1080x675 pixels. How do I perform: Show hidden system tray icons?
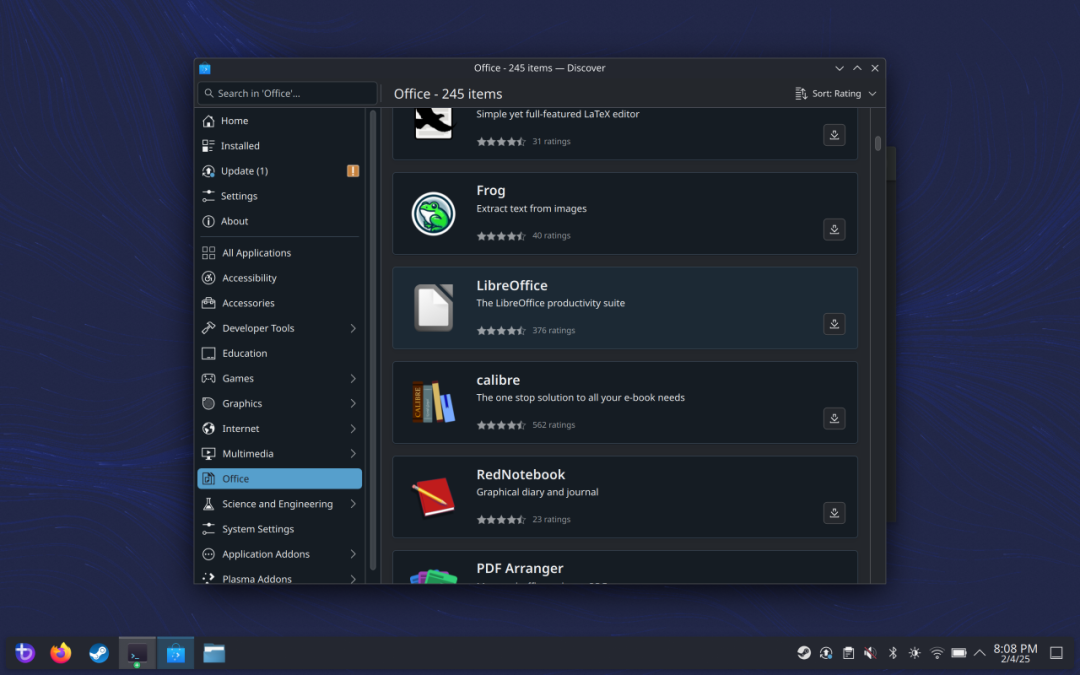click(x=979, y=652)
